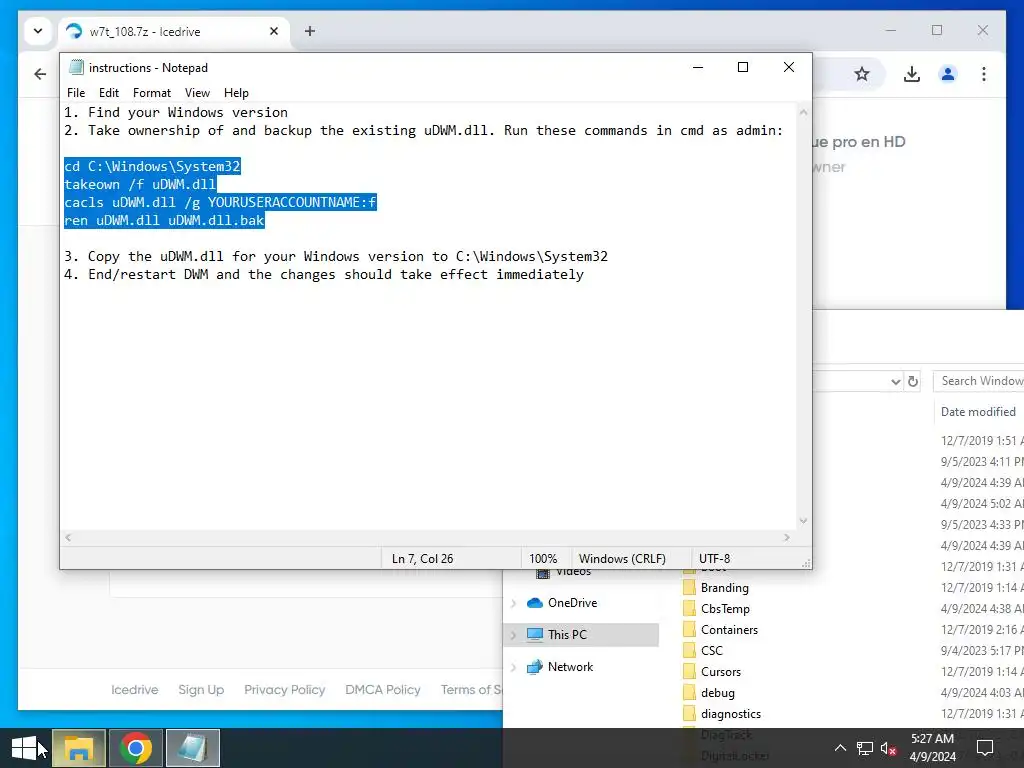Expand OneDrive in Explorer navigation pane
Viewport: 1024px width, 768px height.
(514, 603)
